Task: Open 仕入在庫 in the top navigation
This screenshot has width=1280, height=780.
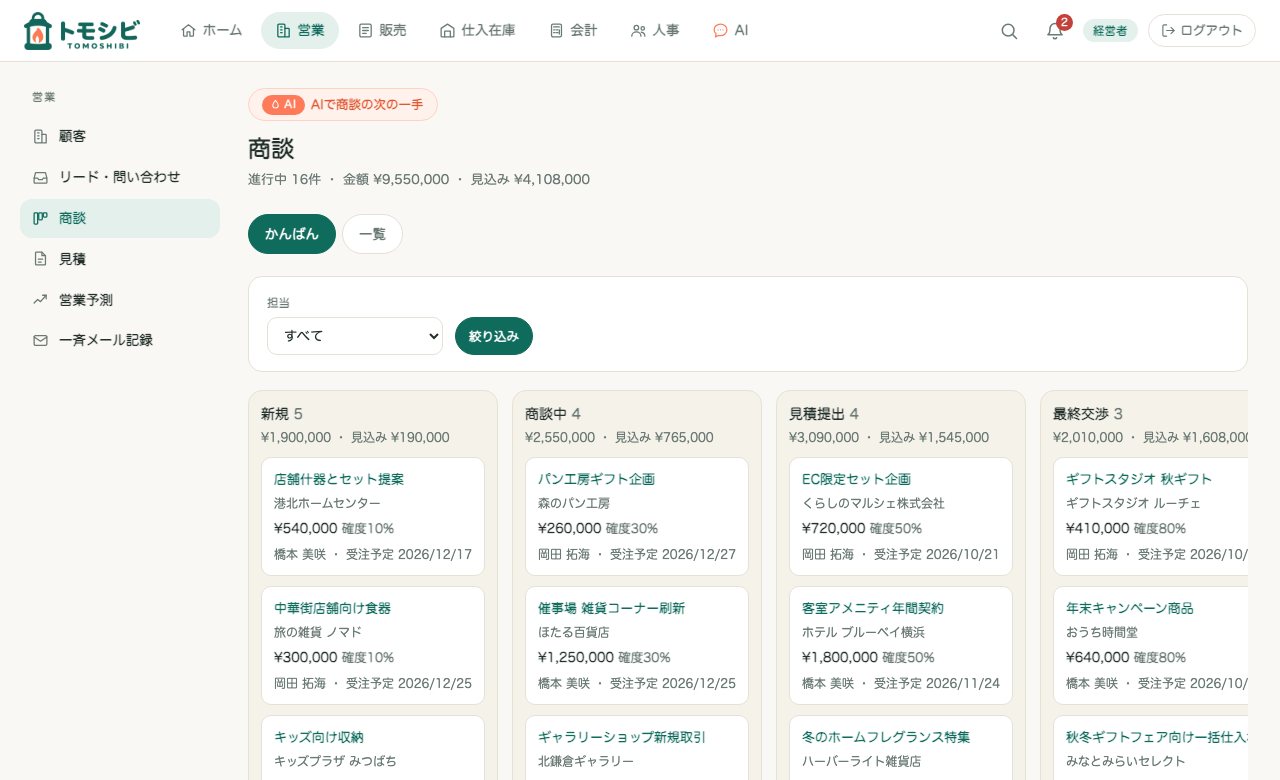Action: click(478, 30)
